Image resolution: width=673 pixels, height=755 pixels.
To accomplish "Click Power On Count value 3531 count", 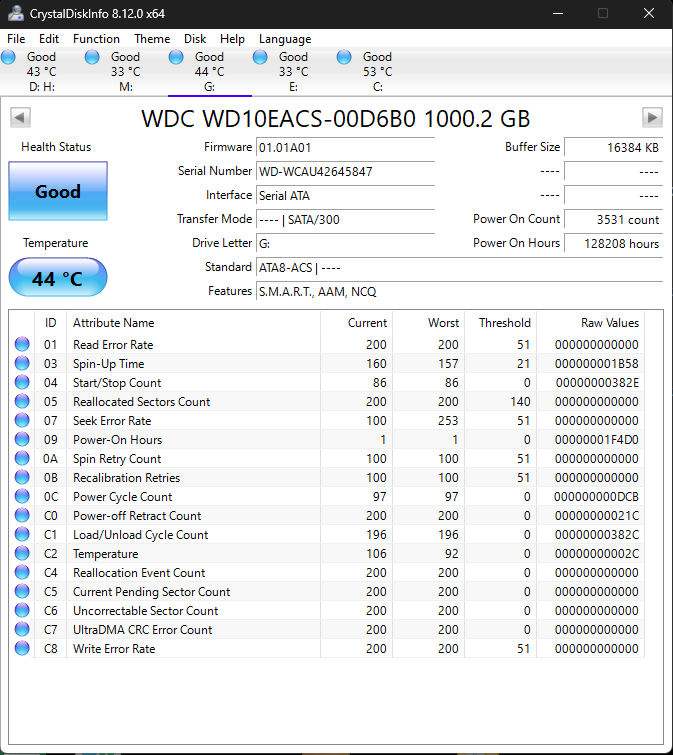I will pyautogui.click(x=614, y=220).
